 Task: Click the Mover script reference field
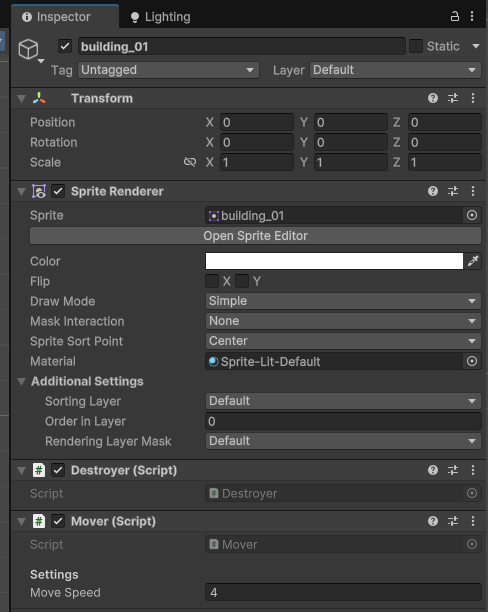coord(334,544)
